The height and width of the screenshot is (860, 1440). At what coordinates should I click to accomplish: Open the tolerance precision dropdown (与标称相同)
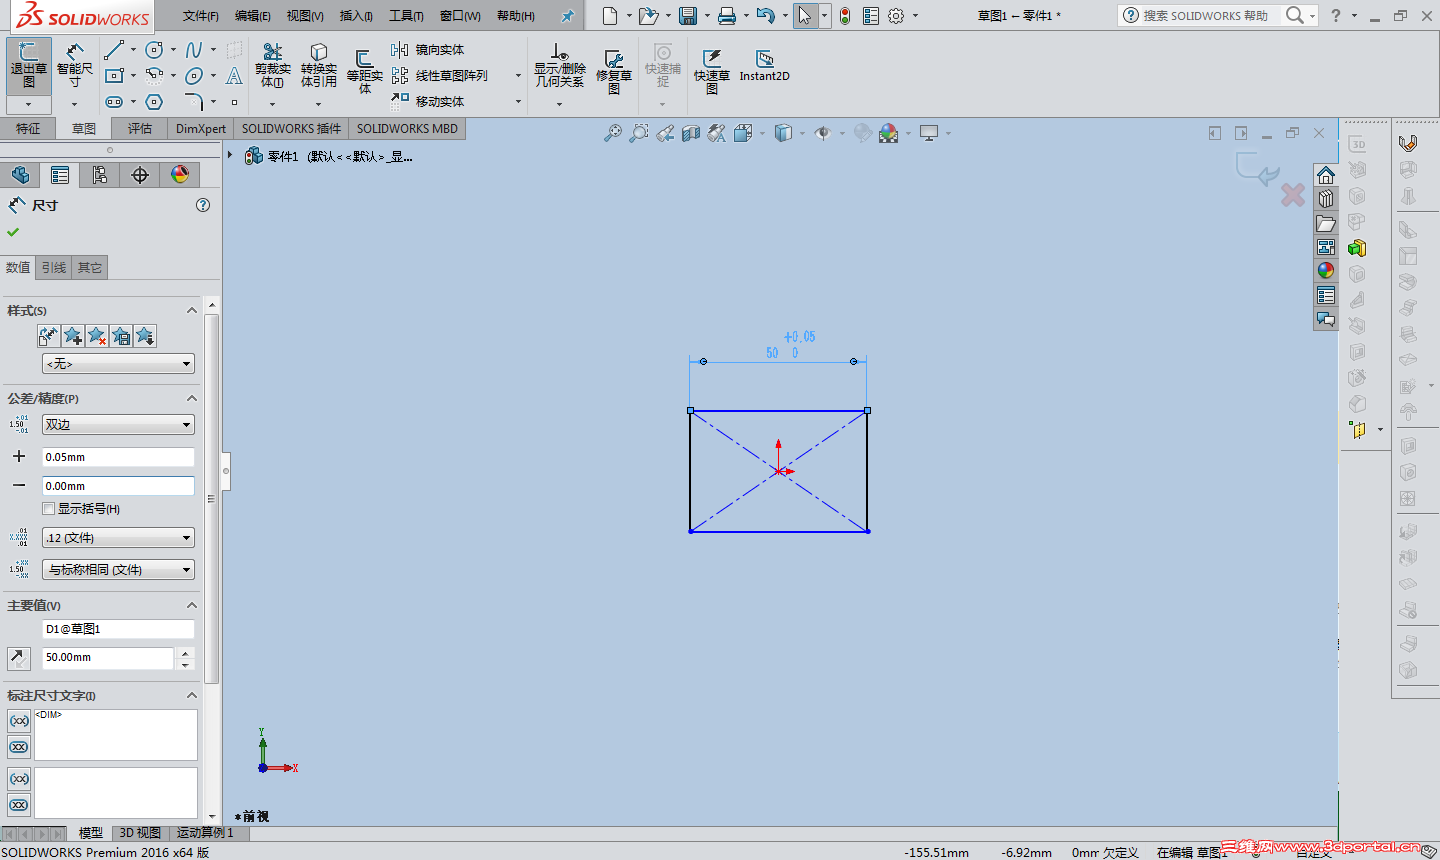(118, 570)
